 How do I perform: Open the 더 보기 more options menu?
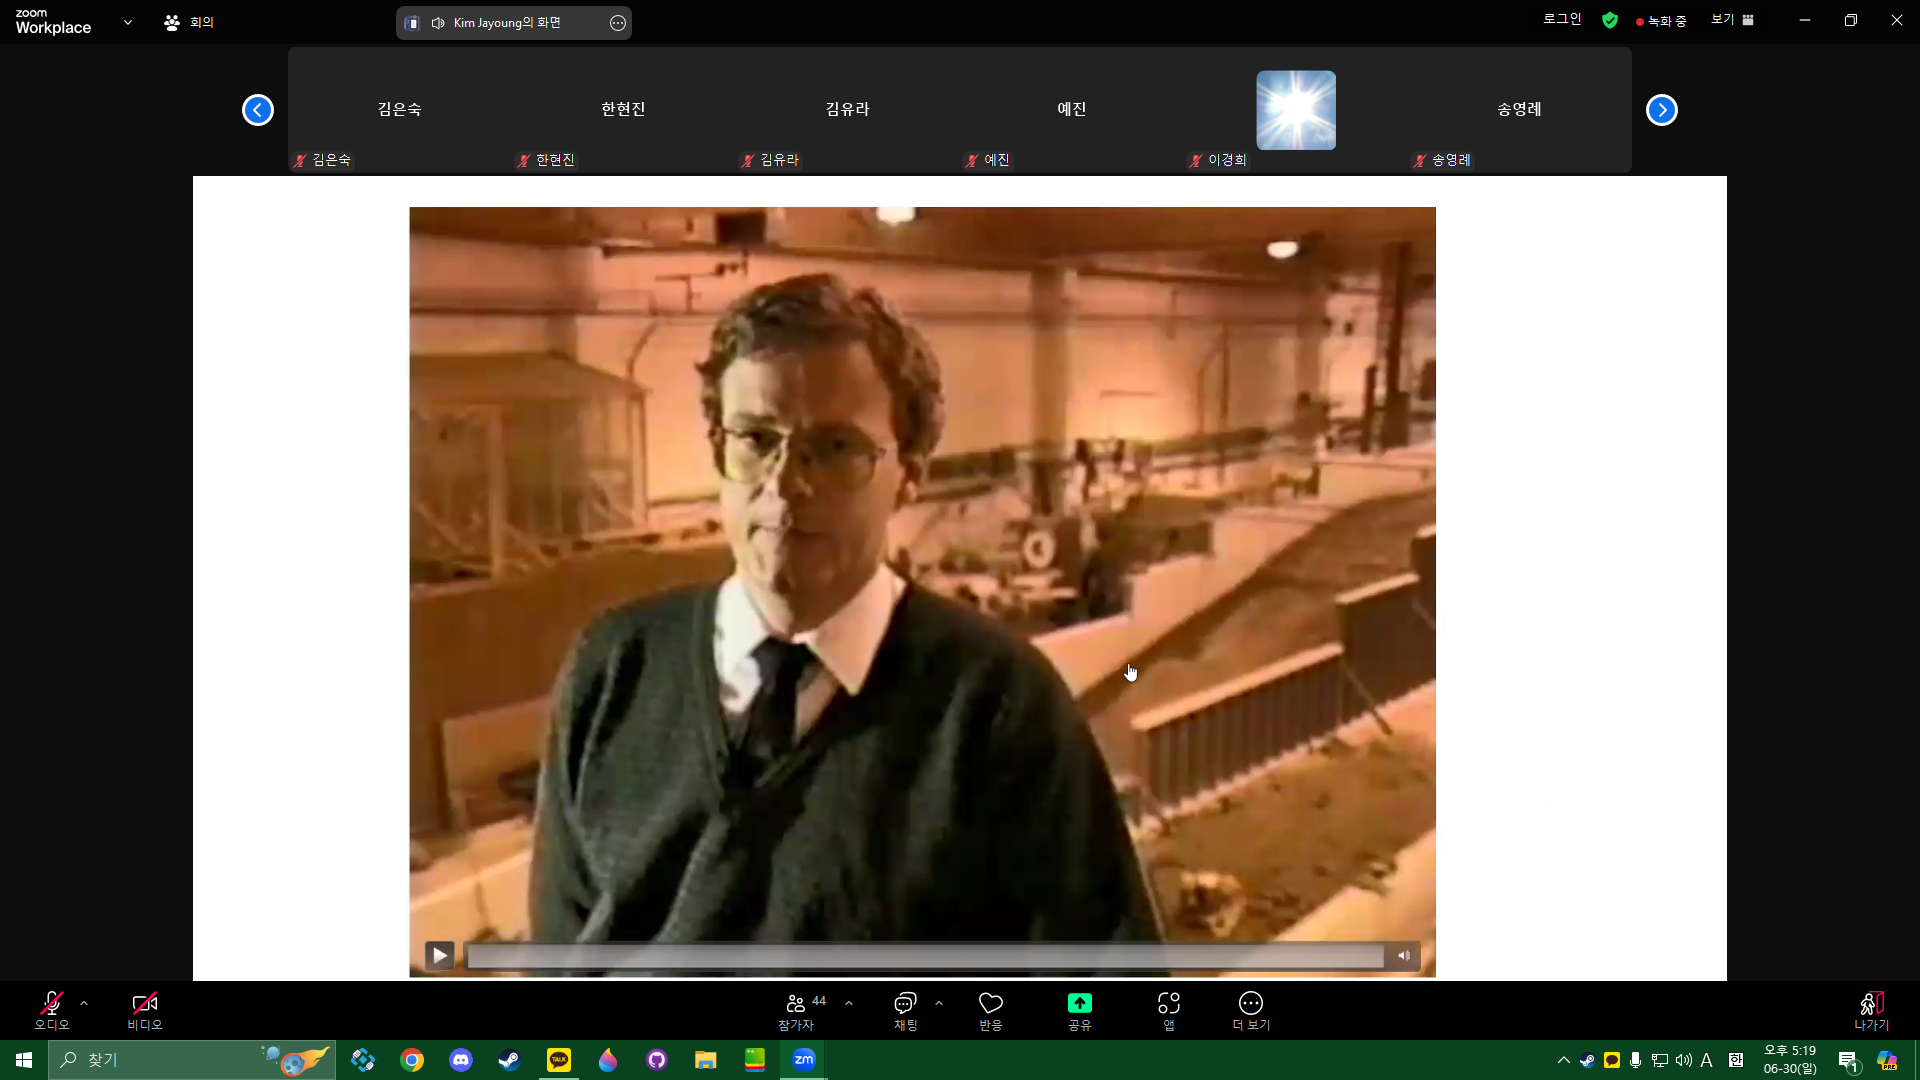tap(1251, 1011)
